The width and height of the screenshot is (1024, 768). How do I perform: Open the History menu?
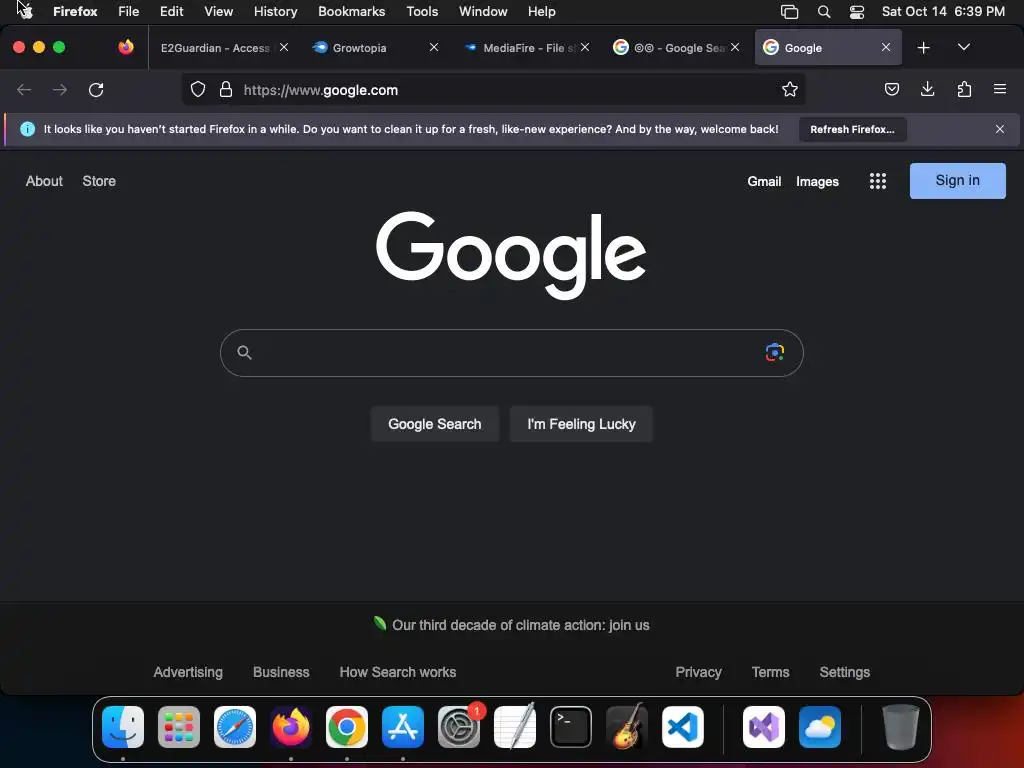click(275, 11)
